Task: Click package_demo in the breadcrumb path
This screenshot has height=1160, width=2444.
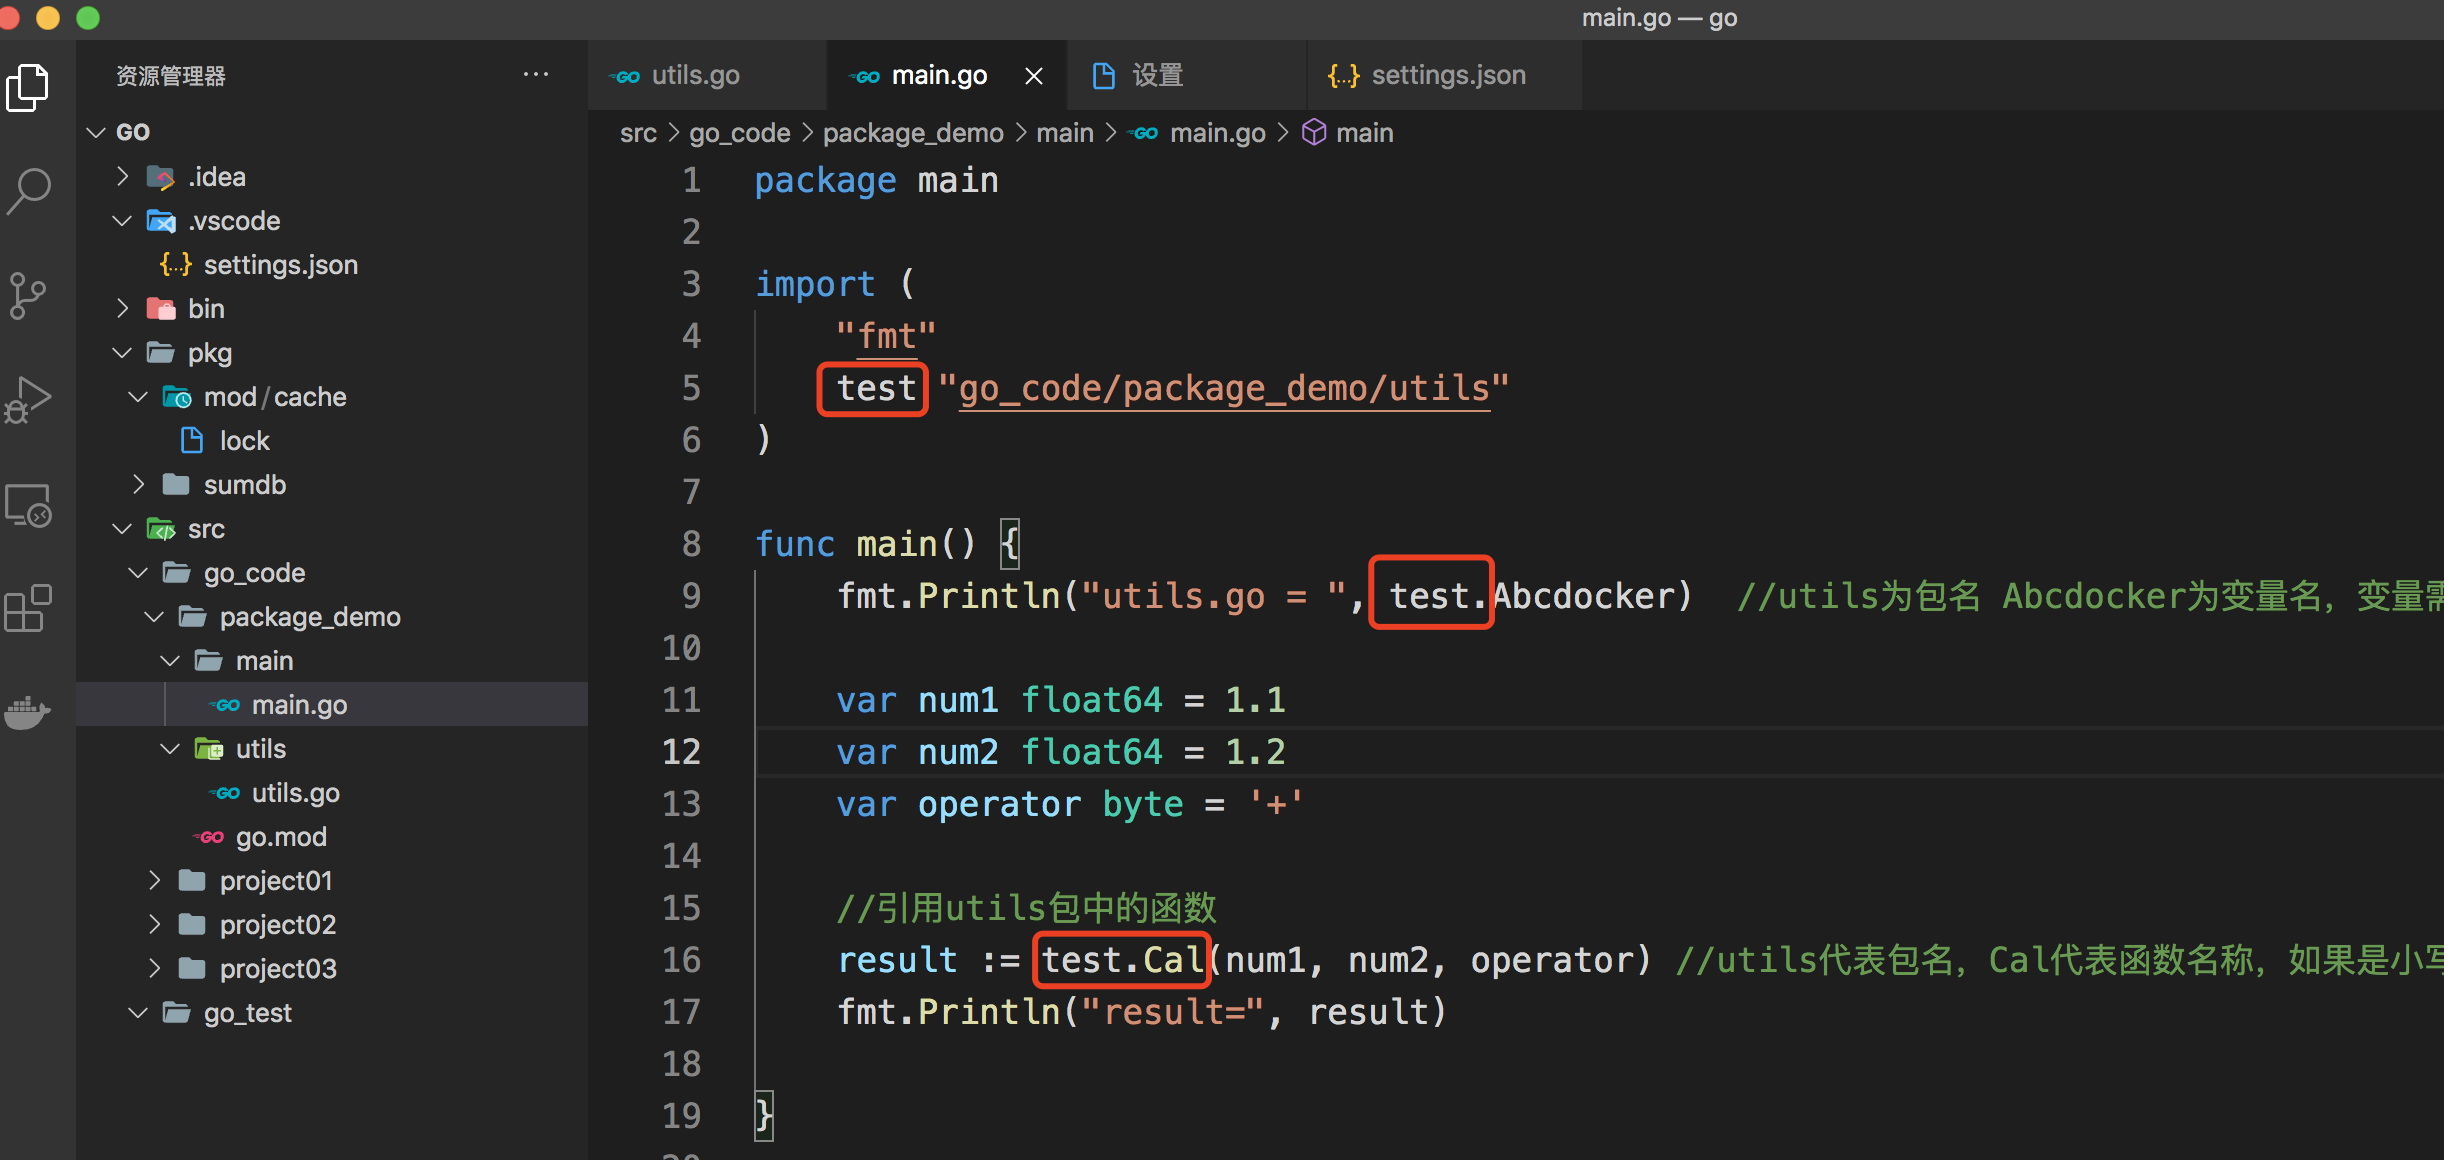Action: coord(912,133)
